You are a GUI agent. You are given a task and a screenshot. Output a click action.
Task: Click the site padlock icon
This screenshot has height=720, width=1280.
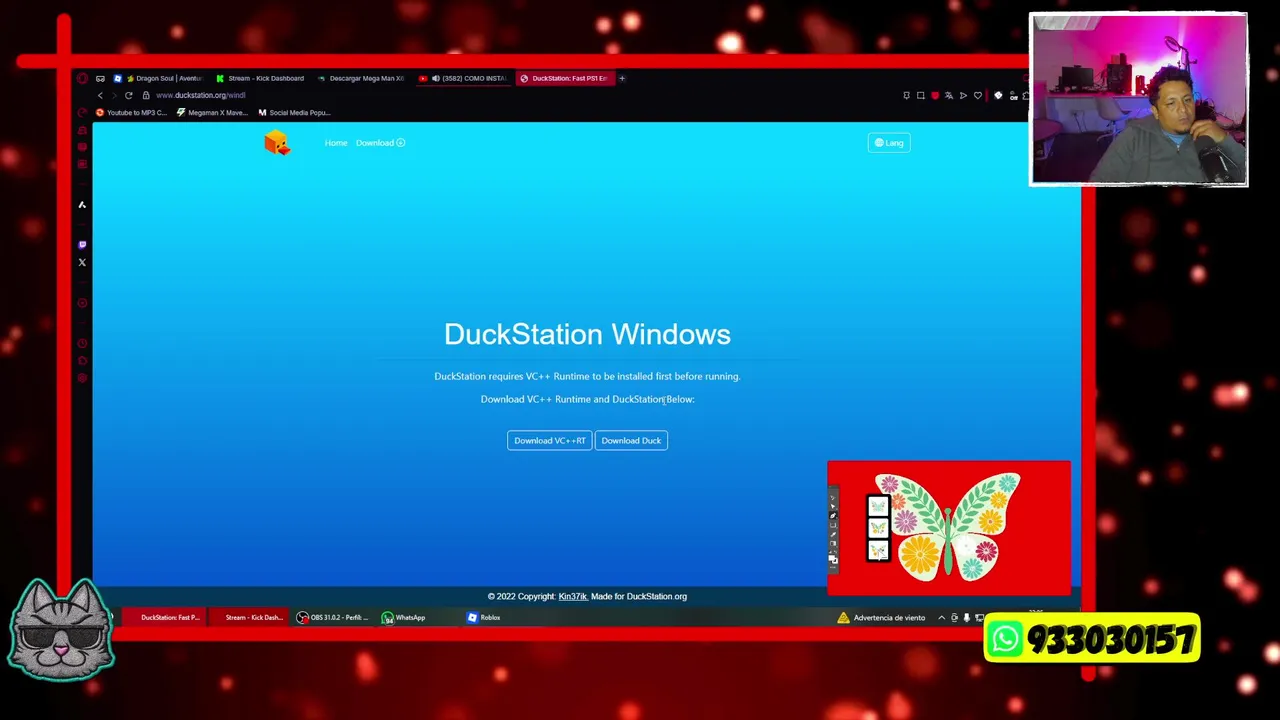click(146, 95)
